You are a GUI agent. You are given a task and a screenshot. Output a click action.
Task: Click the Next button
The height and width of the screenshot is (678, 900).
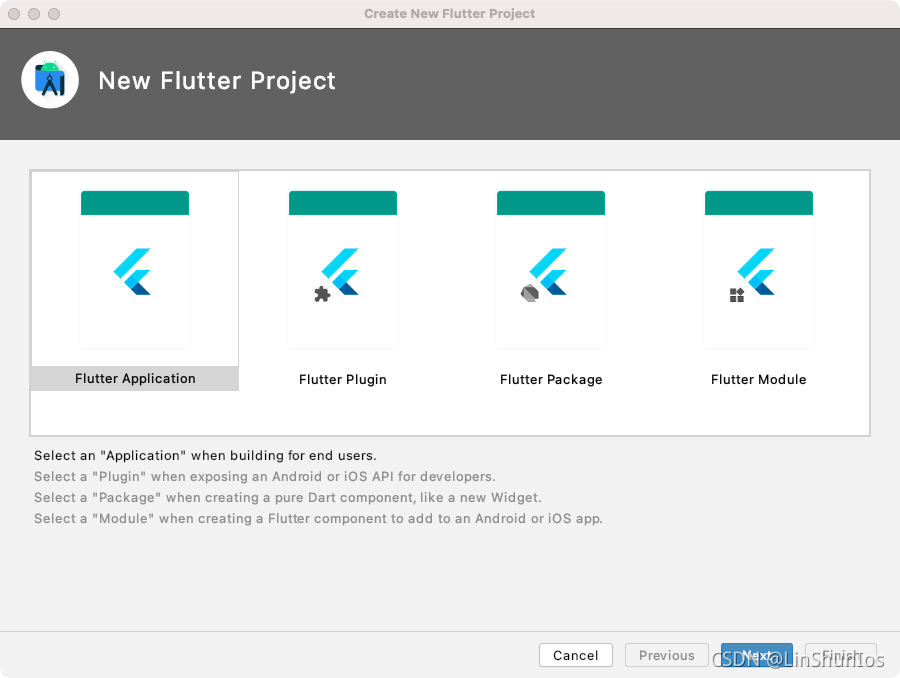click(757, 655)
